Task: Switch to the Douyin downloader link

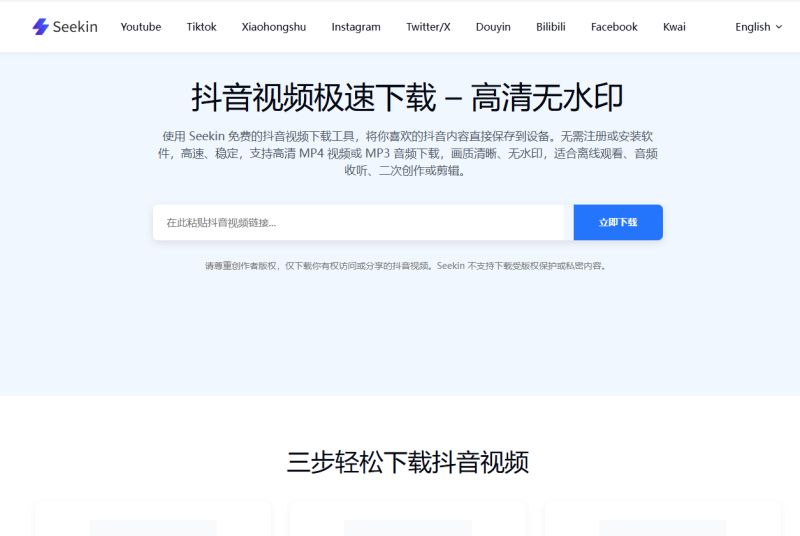Action: click(493, 27)
